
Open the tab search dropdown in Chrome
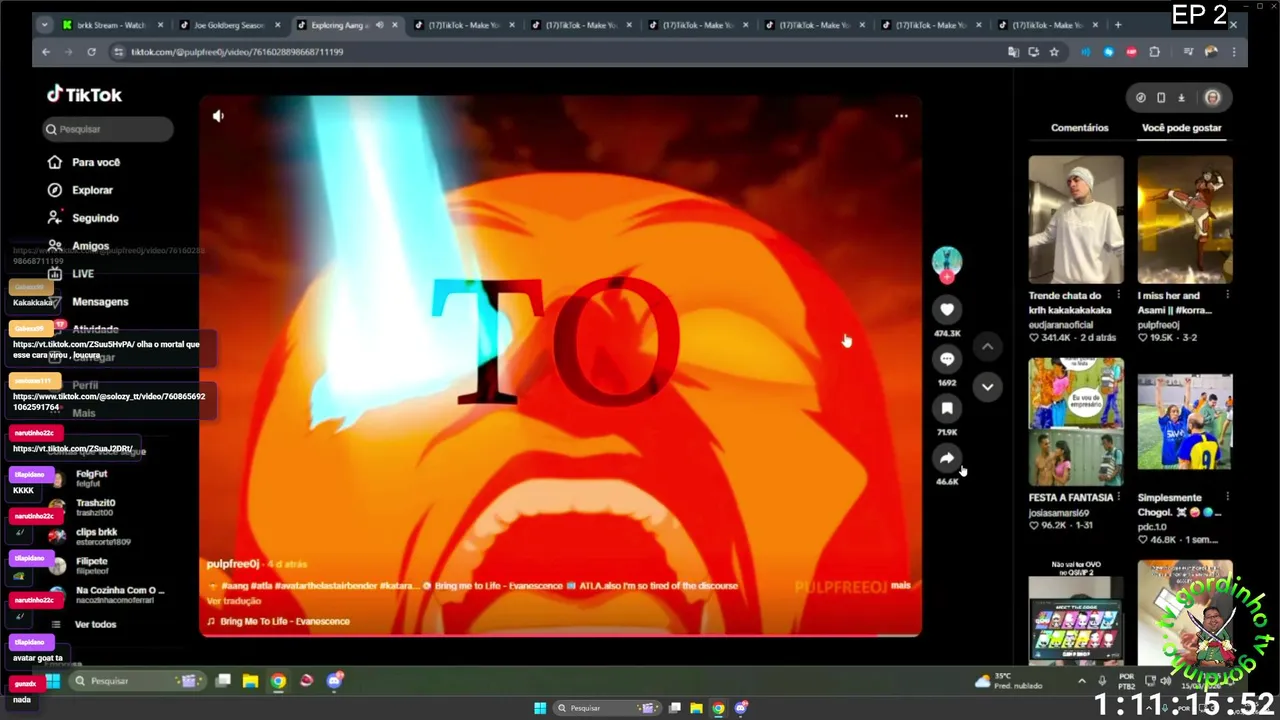[x=44, y=25]
